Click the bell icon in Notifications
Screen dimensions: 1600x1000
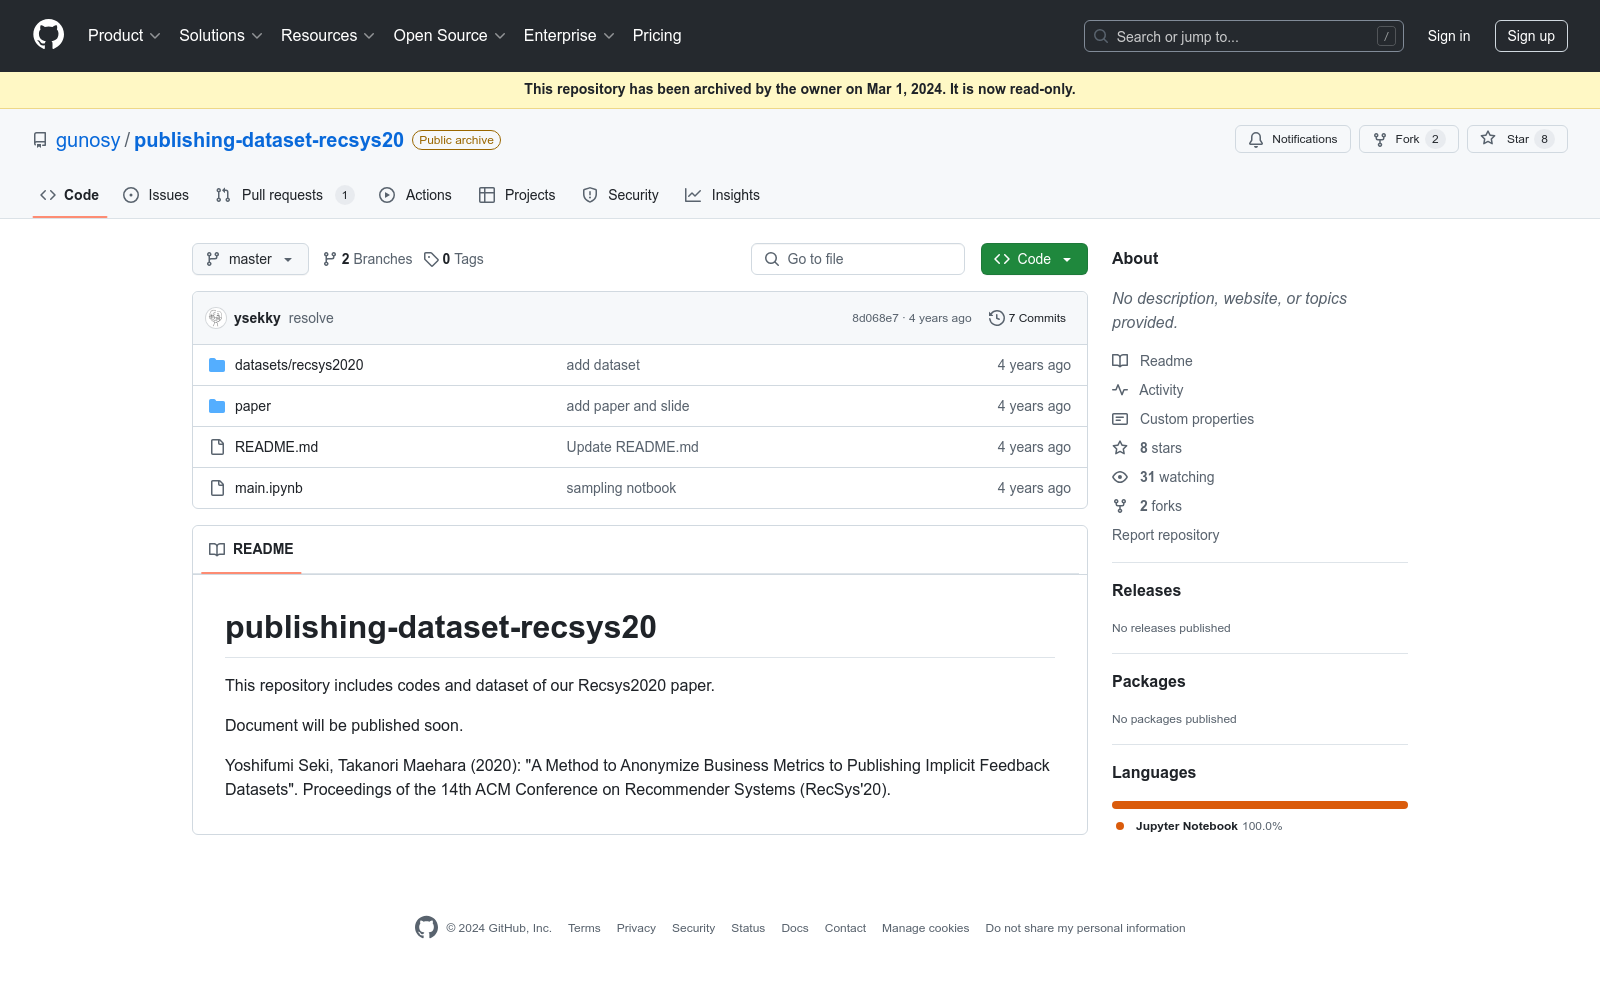pos(1256,140)
